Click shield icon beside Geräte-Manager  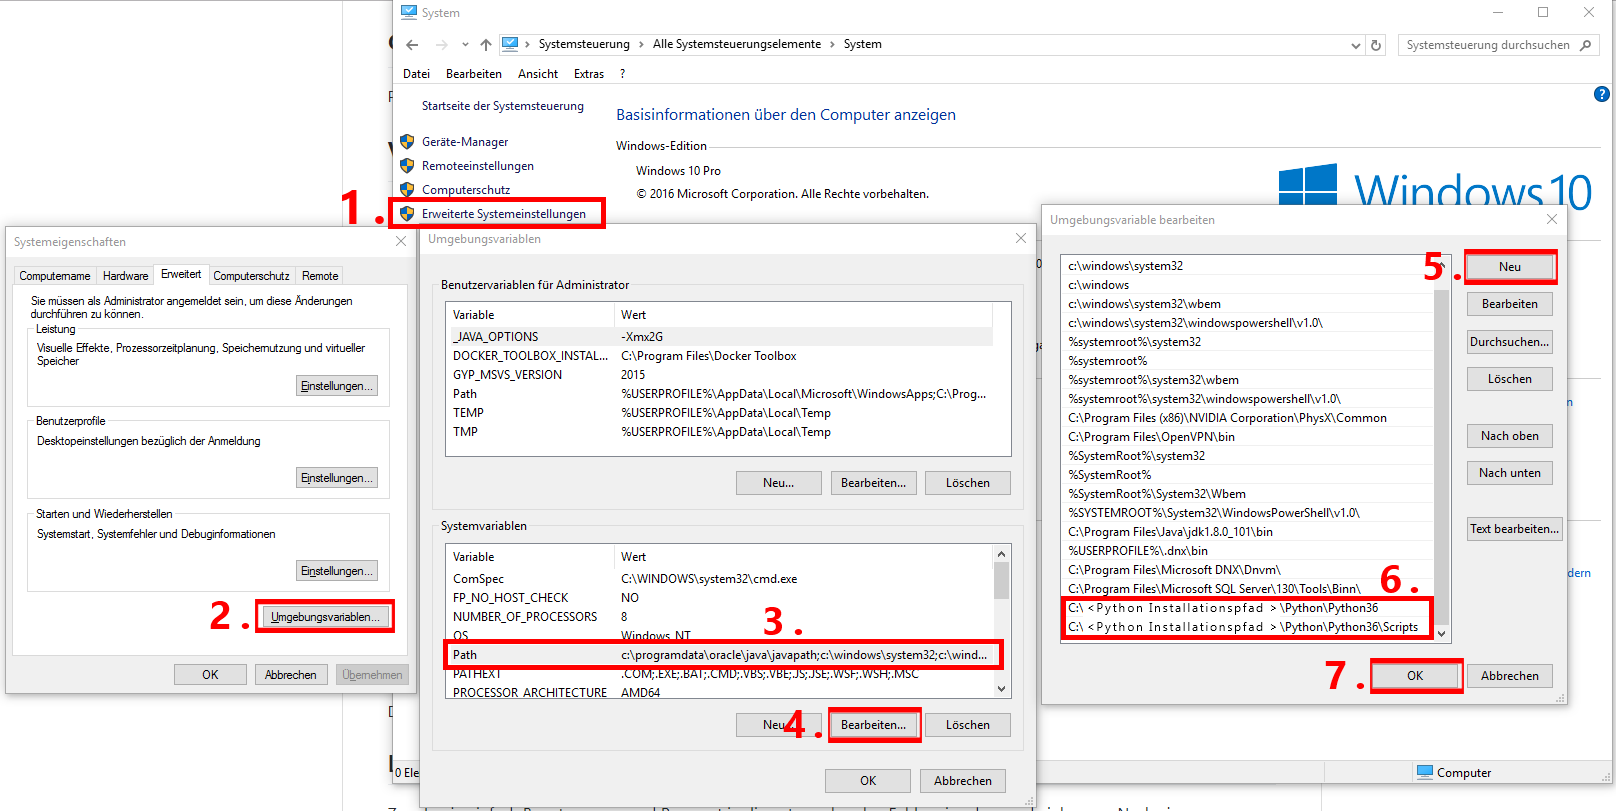(x=407, y=142)
